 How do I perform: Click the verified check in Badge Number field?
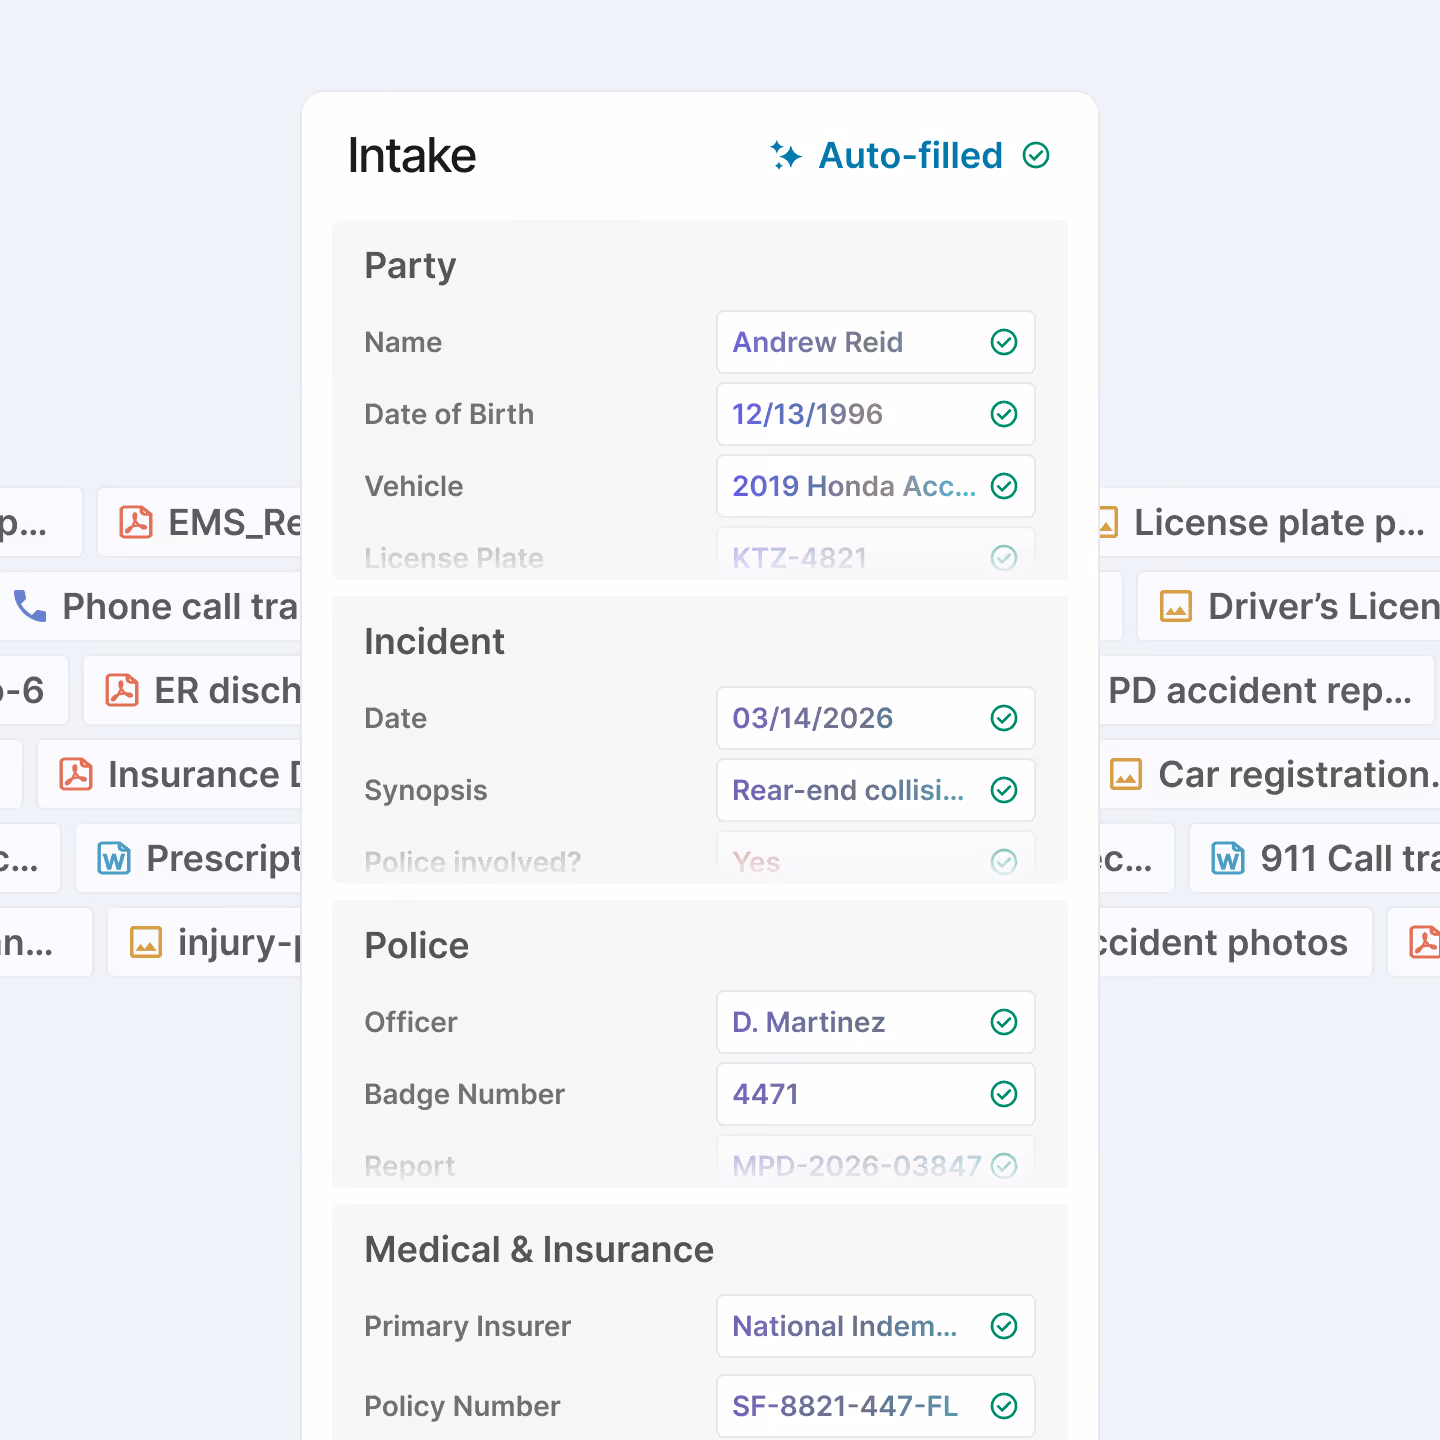(x=1004, y=1094)
